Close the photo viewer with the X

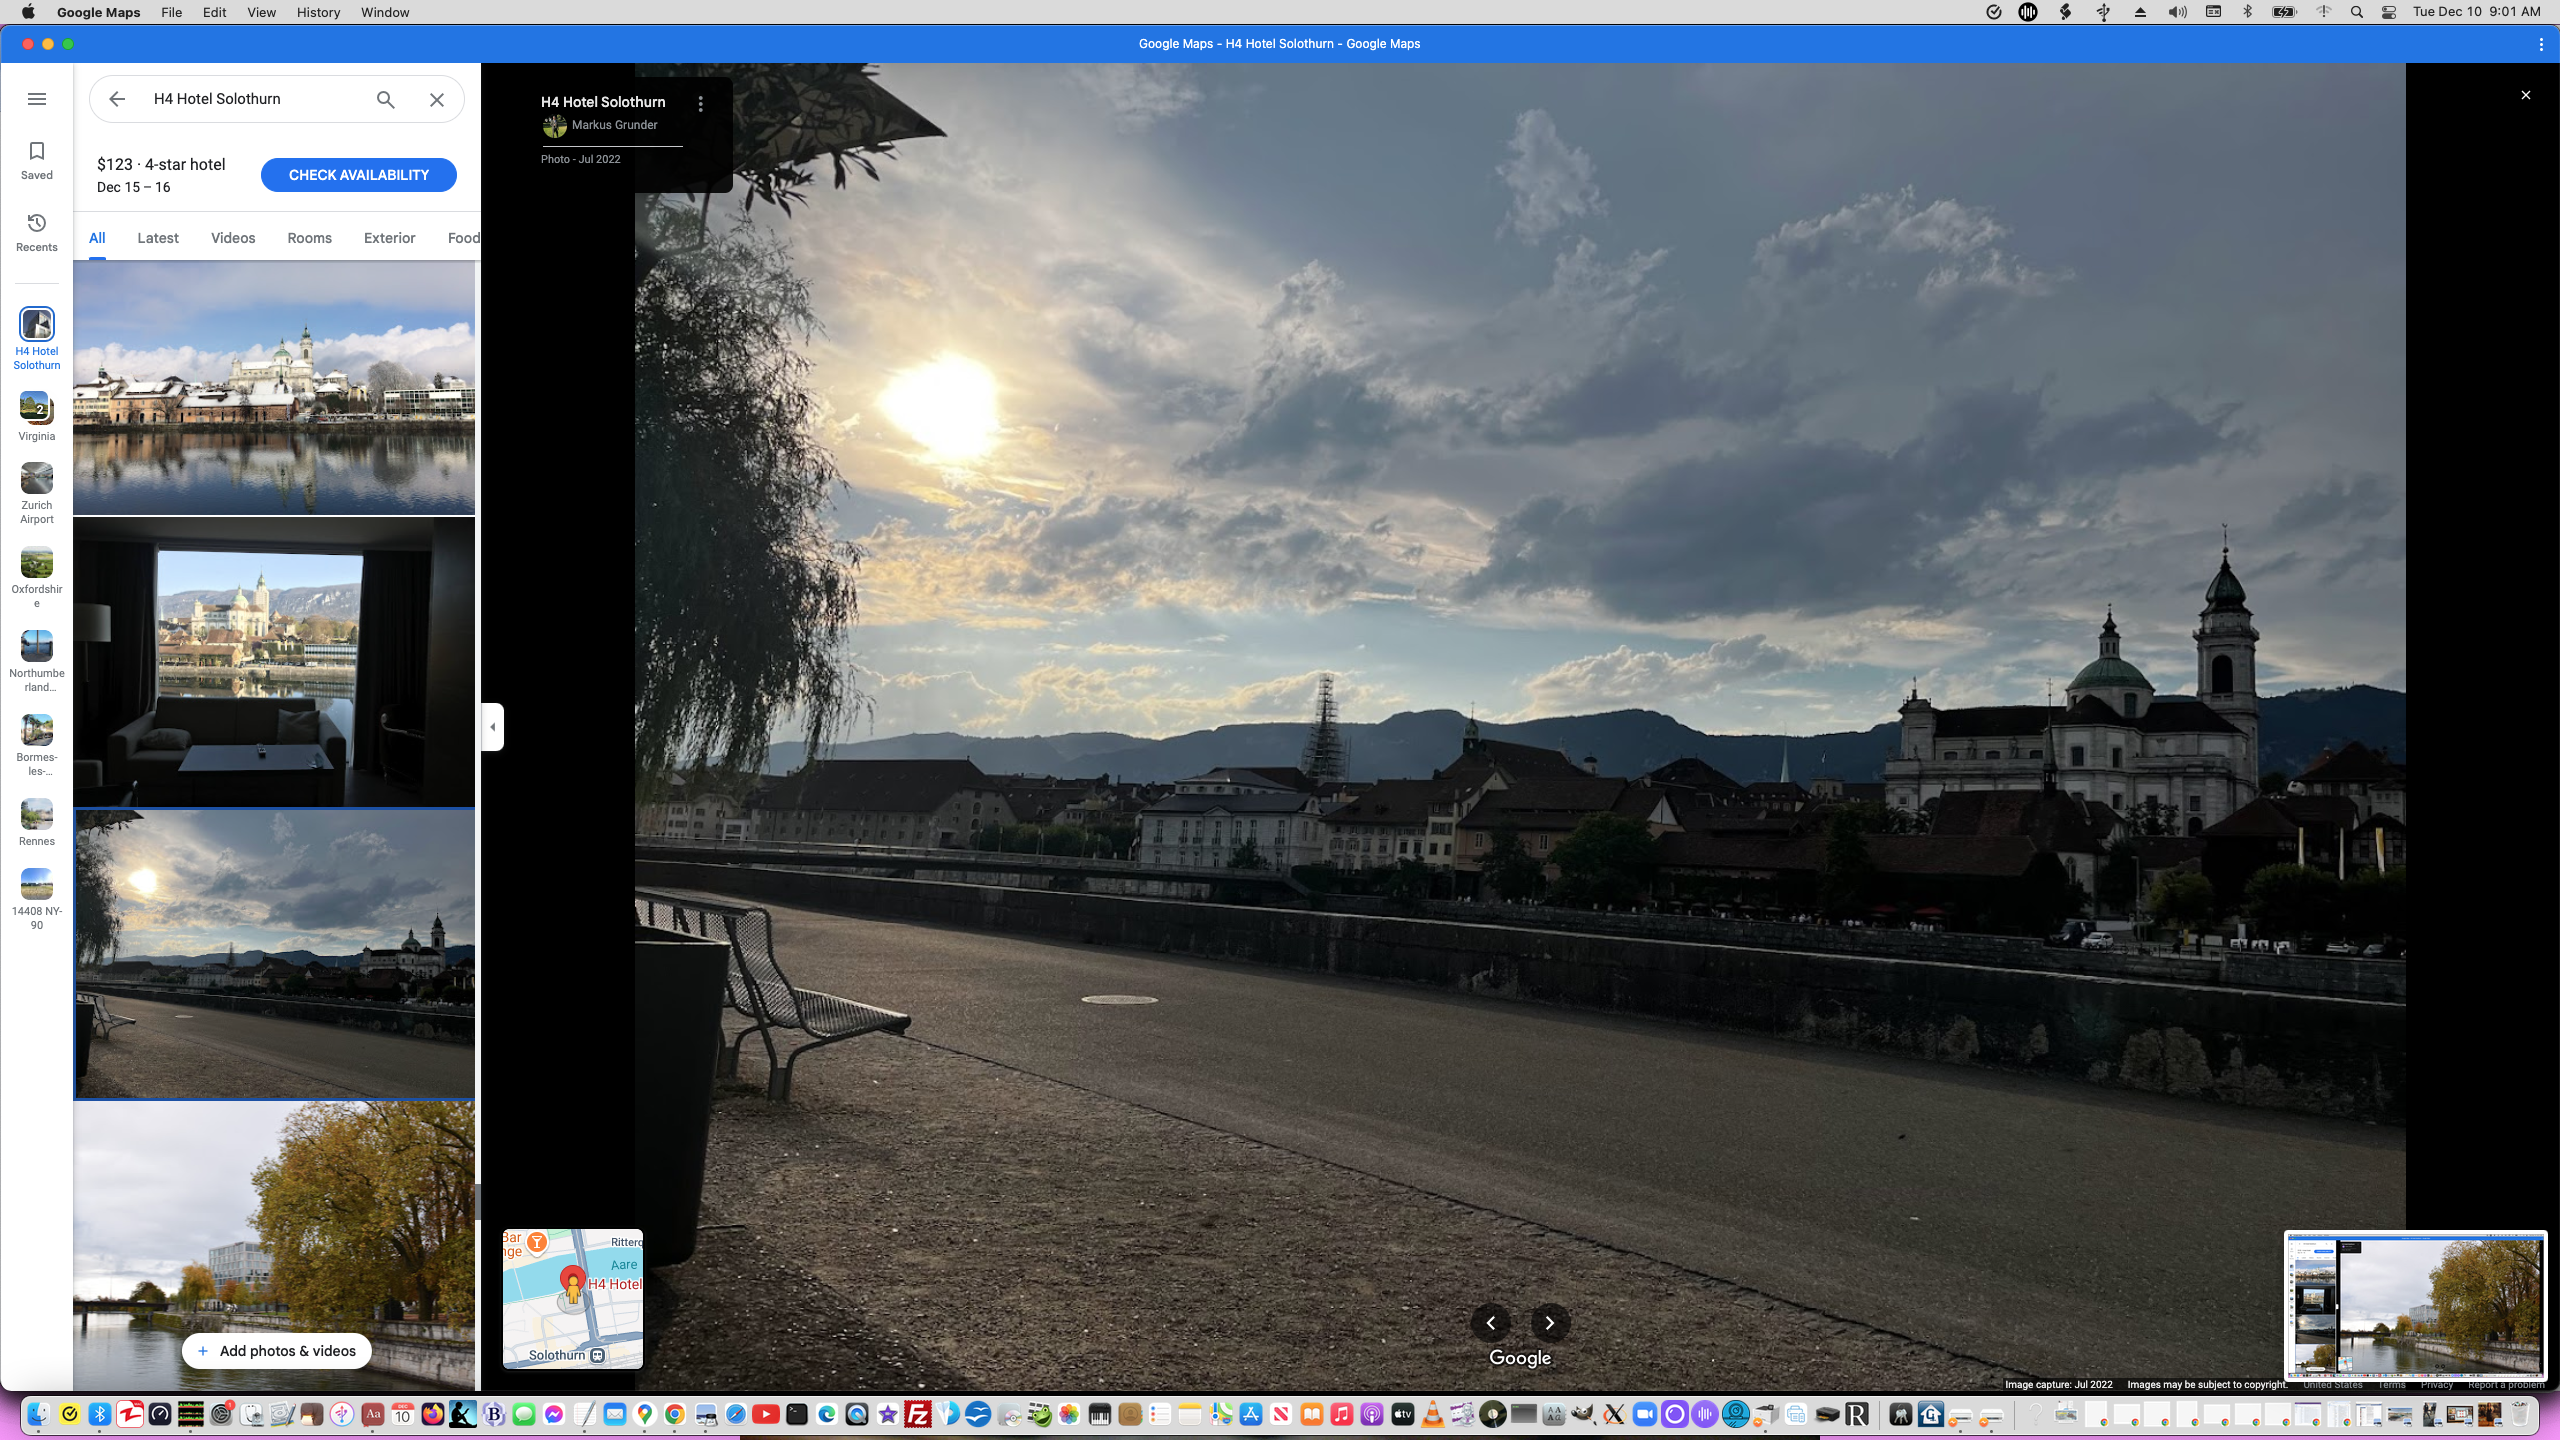(x=2525, y=95)
